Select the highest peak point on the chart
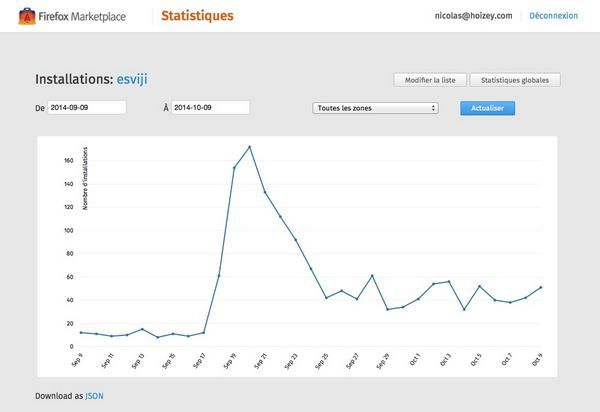The image size is (600, 412). (x=249, y=147)
